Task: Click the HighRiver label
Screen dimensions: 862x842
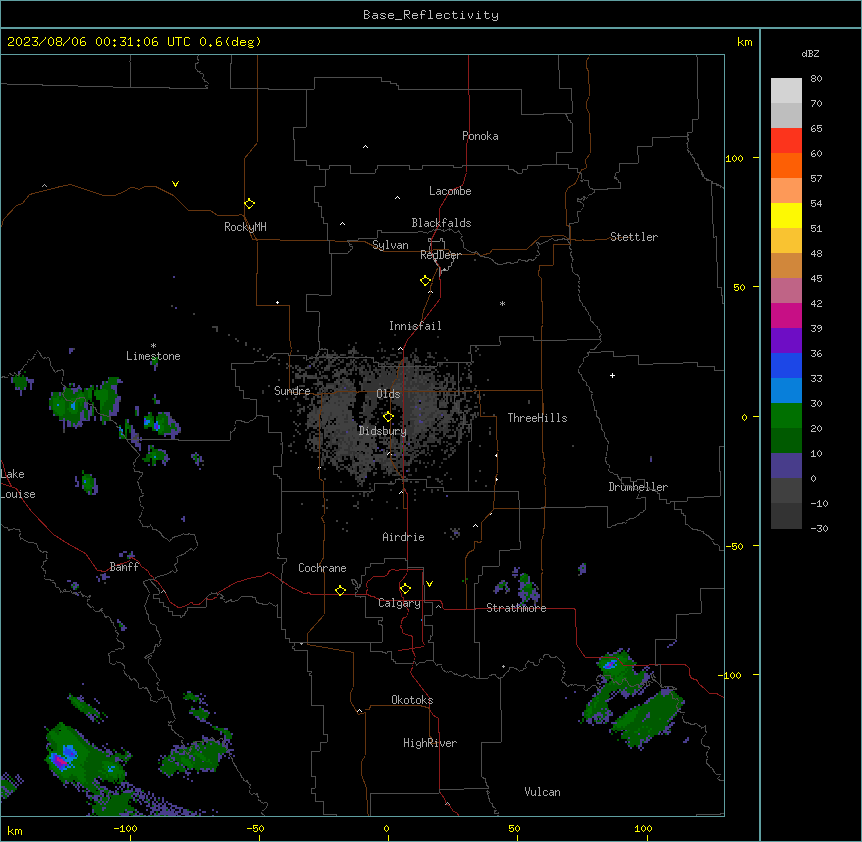Action: 430,743
